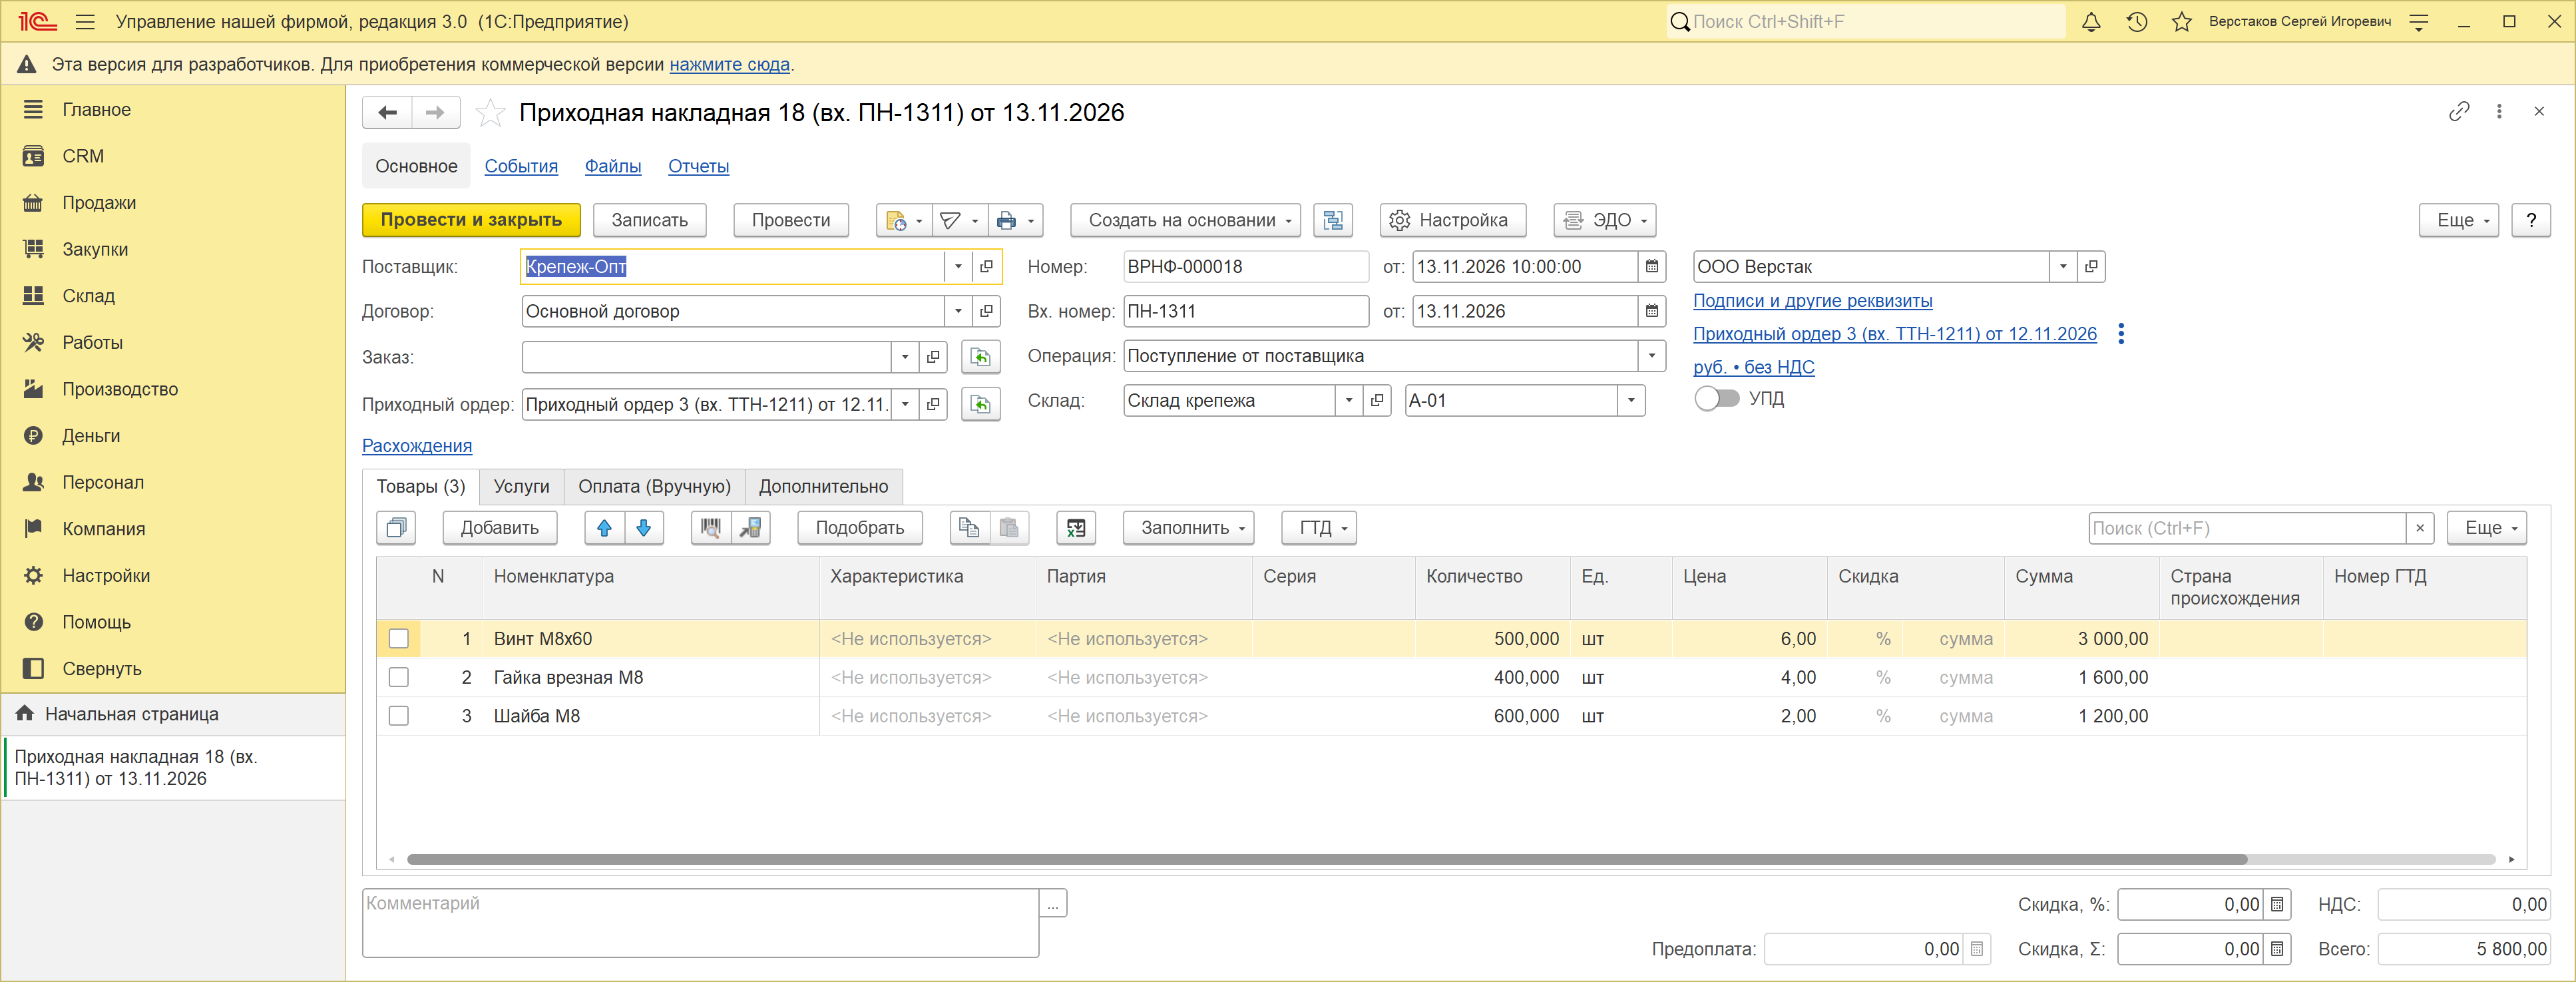Add document to favorites star beside title
This screenshot has height=982, width=2576.
click(x=489, y=113)
